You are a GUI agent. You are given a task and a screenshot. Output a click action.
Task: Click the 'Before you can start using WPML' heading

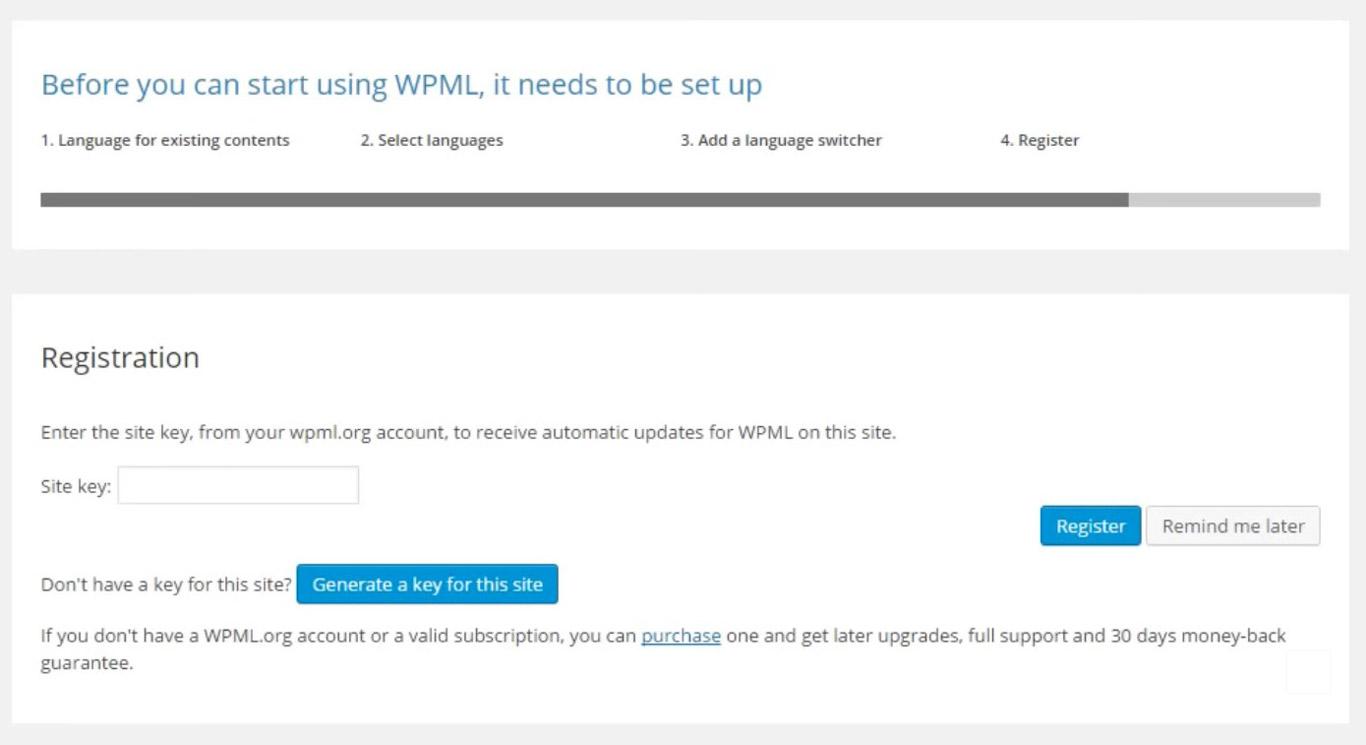tap(401, 85)
